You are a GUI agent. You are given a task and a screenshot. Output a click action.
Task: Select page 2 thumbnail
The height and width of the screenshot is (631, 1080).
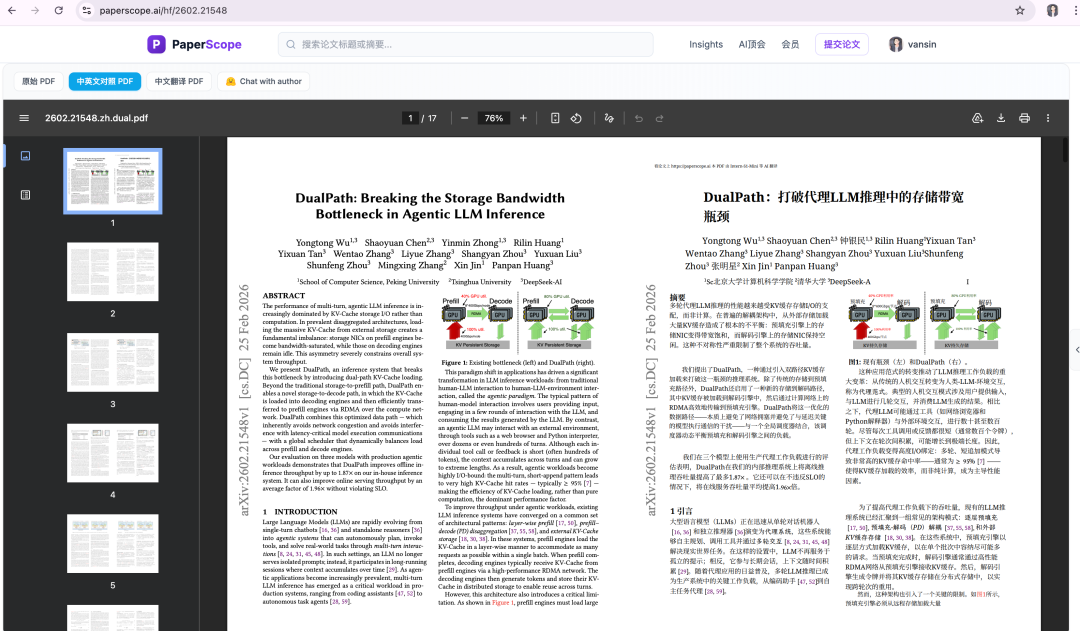(x=113, y=271)
